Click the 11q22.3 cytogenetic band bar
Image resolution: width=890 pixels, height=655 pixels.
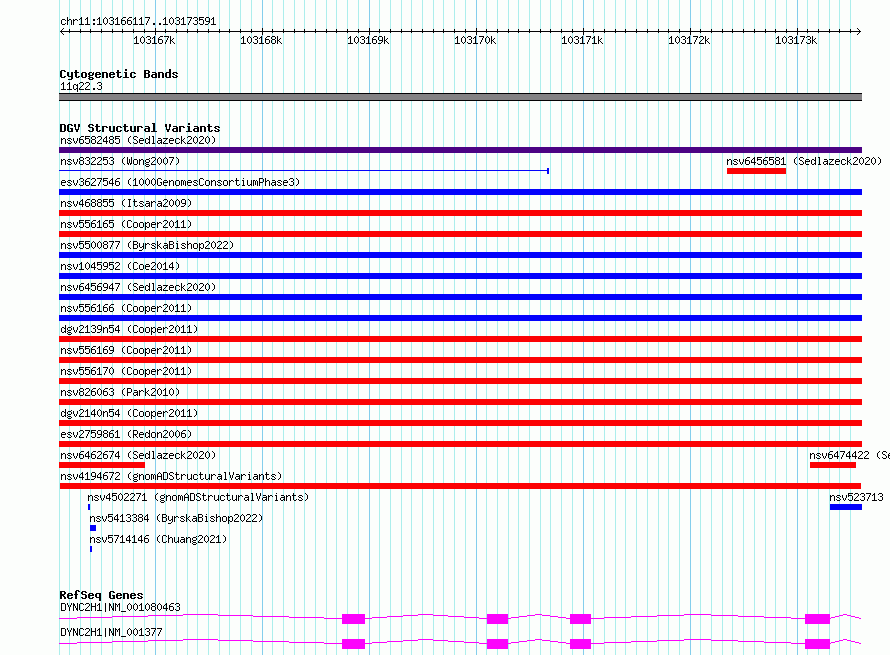pyautogui.click(x=460, y=97)
